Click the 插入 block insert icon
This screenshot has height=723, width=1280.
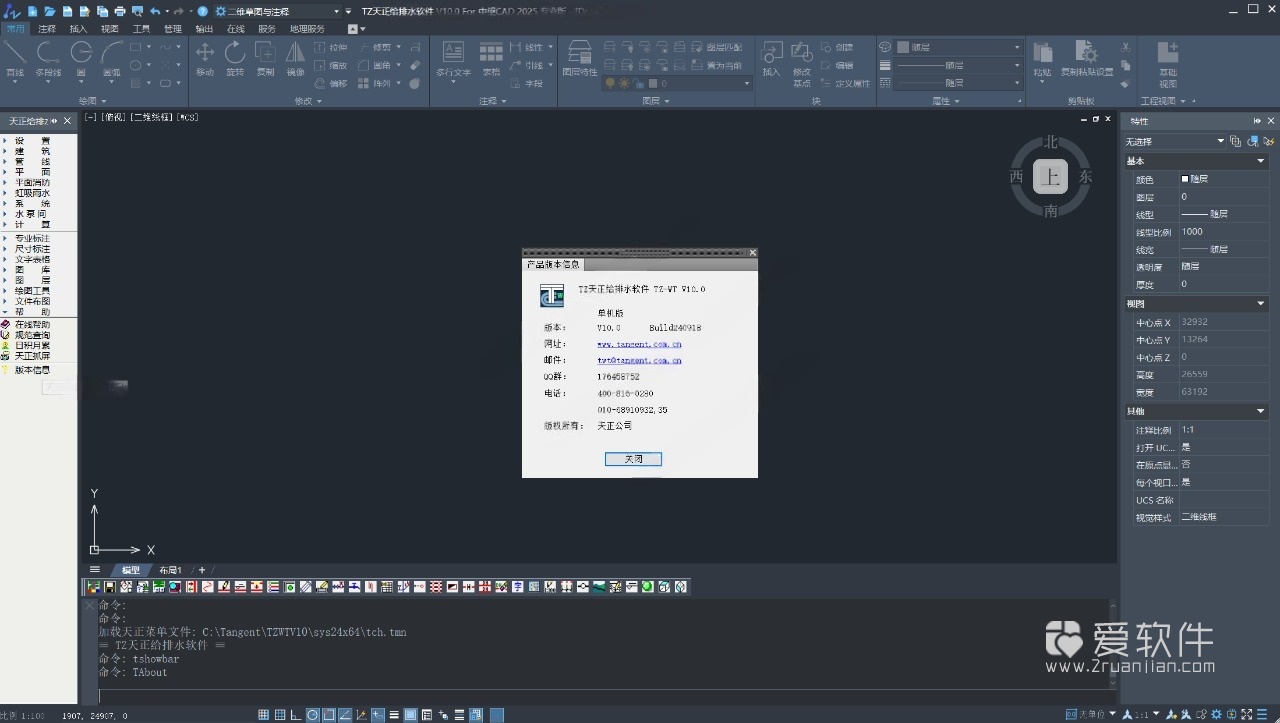[771, 59]
